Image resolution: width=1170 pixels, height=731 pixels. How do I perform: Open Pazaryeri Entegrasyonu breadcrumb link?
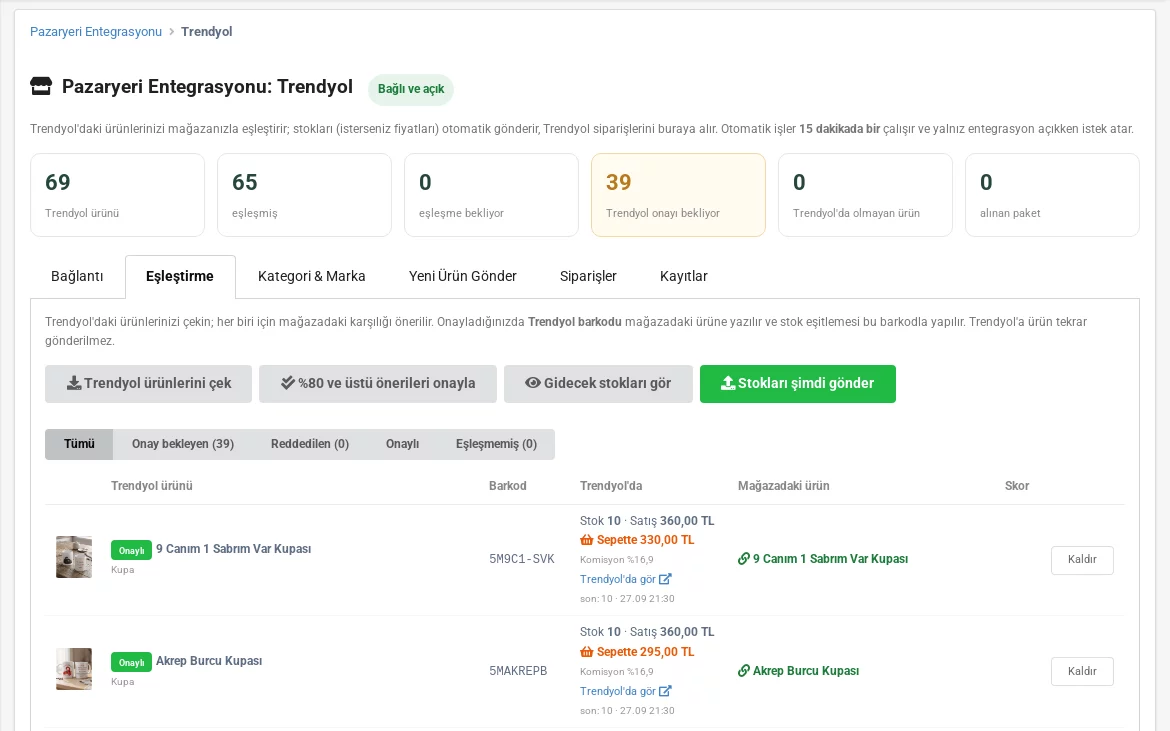tap(96, 31)
